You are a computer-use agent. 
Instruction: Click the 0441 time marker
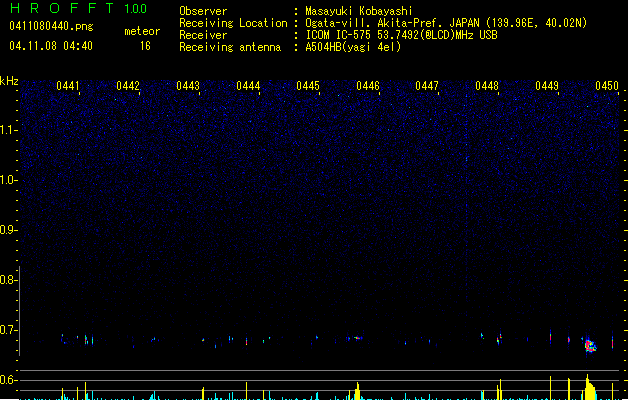point(68,86)
